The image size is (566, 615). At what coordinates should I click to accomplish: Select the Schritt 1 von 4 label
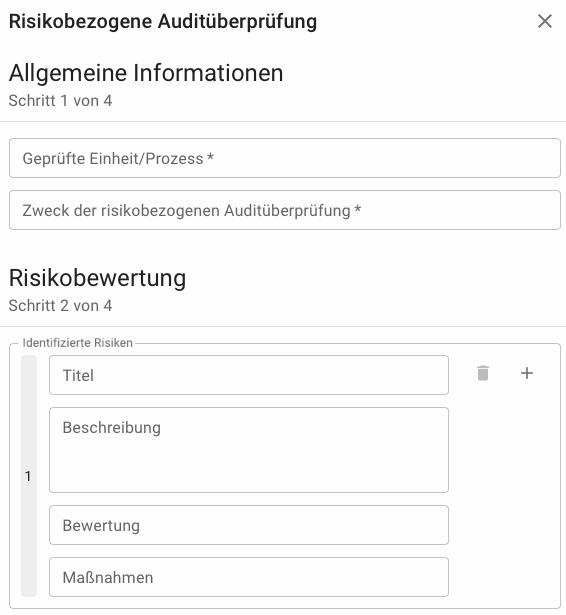60,101
